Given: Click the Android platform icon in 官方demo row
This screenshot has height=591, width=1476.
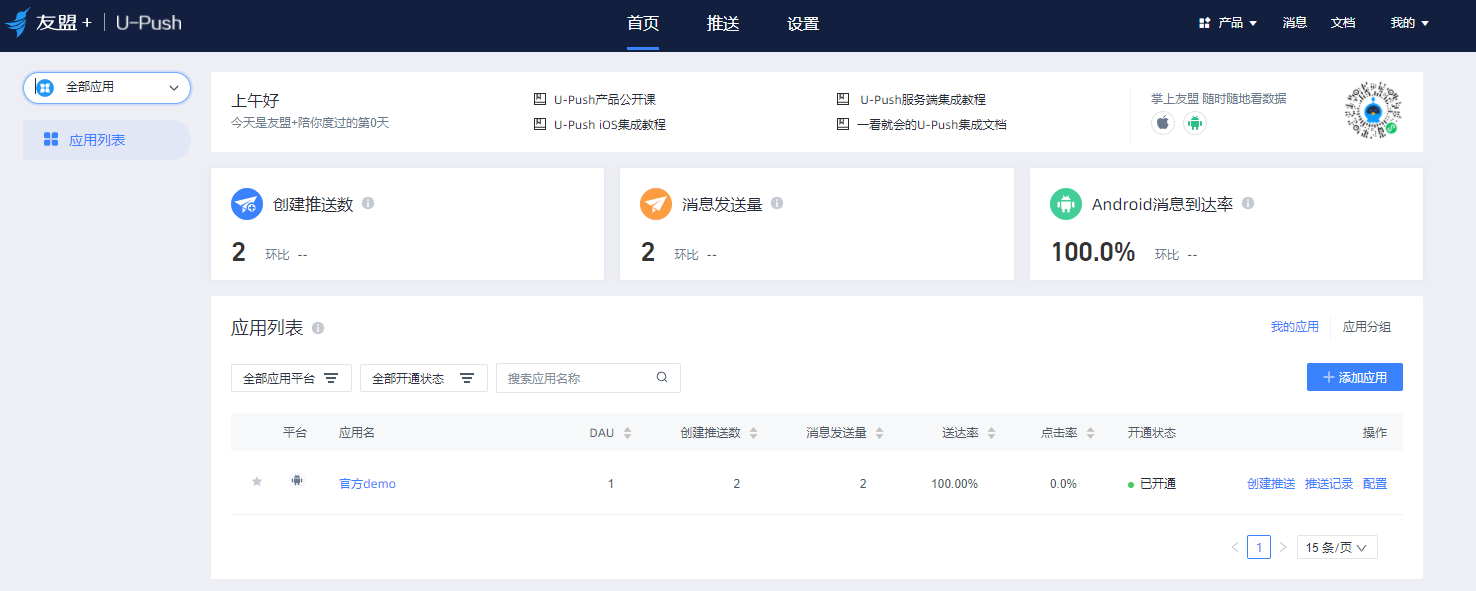Looking at the screenshot, I should click(297, 480).
